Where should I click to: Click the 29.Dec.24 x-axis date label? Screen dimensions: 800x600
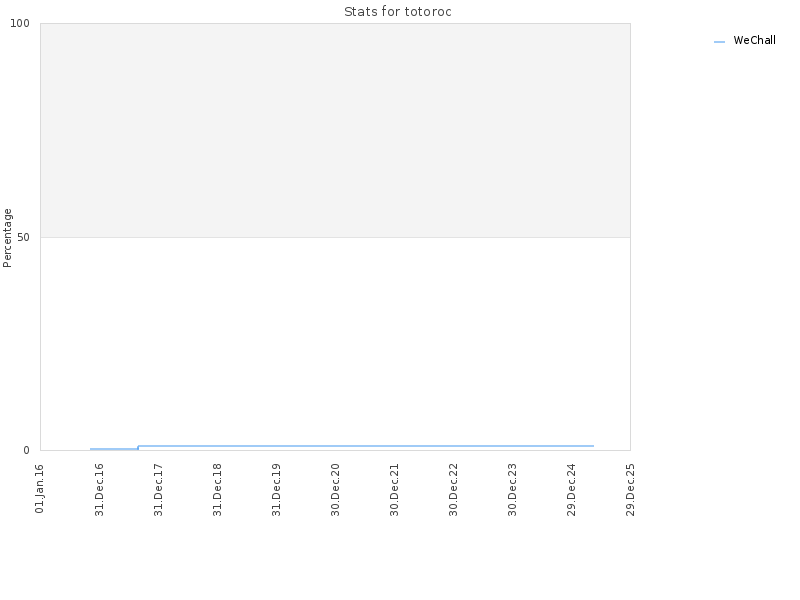pos(571,490)
